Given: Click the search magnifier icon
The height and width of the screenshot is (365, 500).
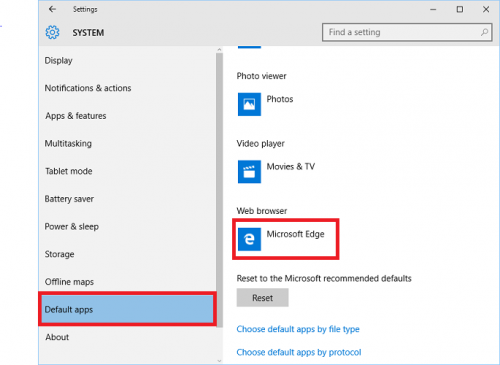Looking at the screenshot, I should coord(484,32).
